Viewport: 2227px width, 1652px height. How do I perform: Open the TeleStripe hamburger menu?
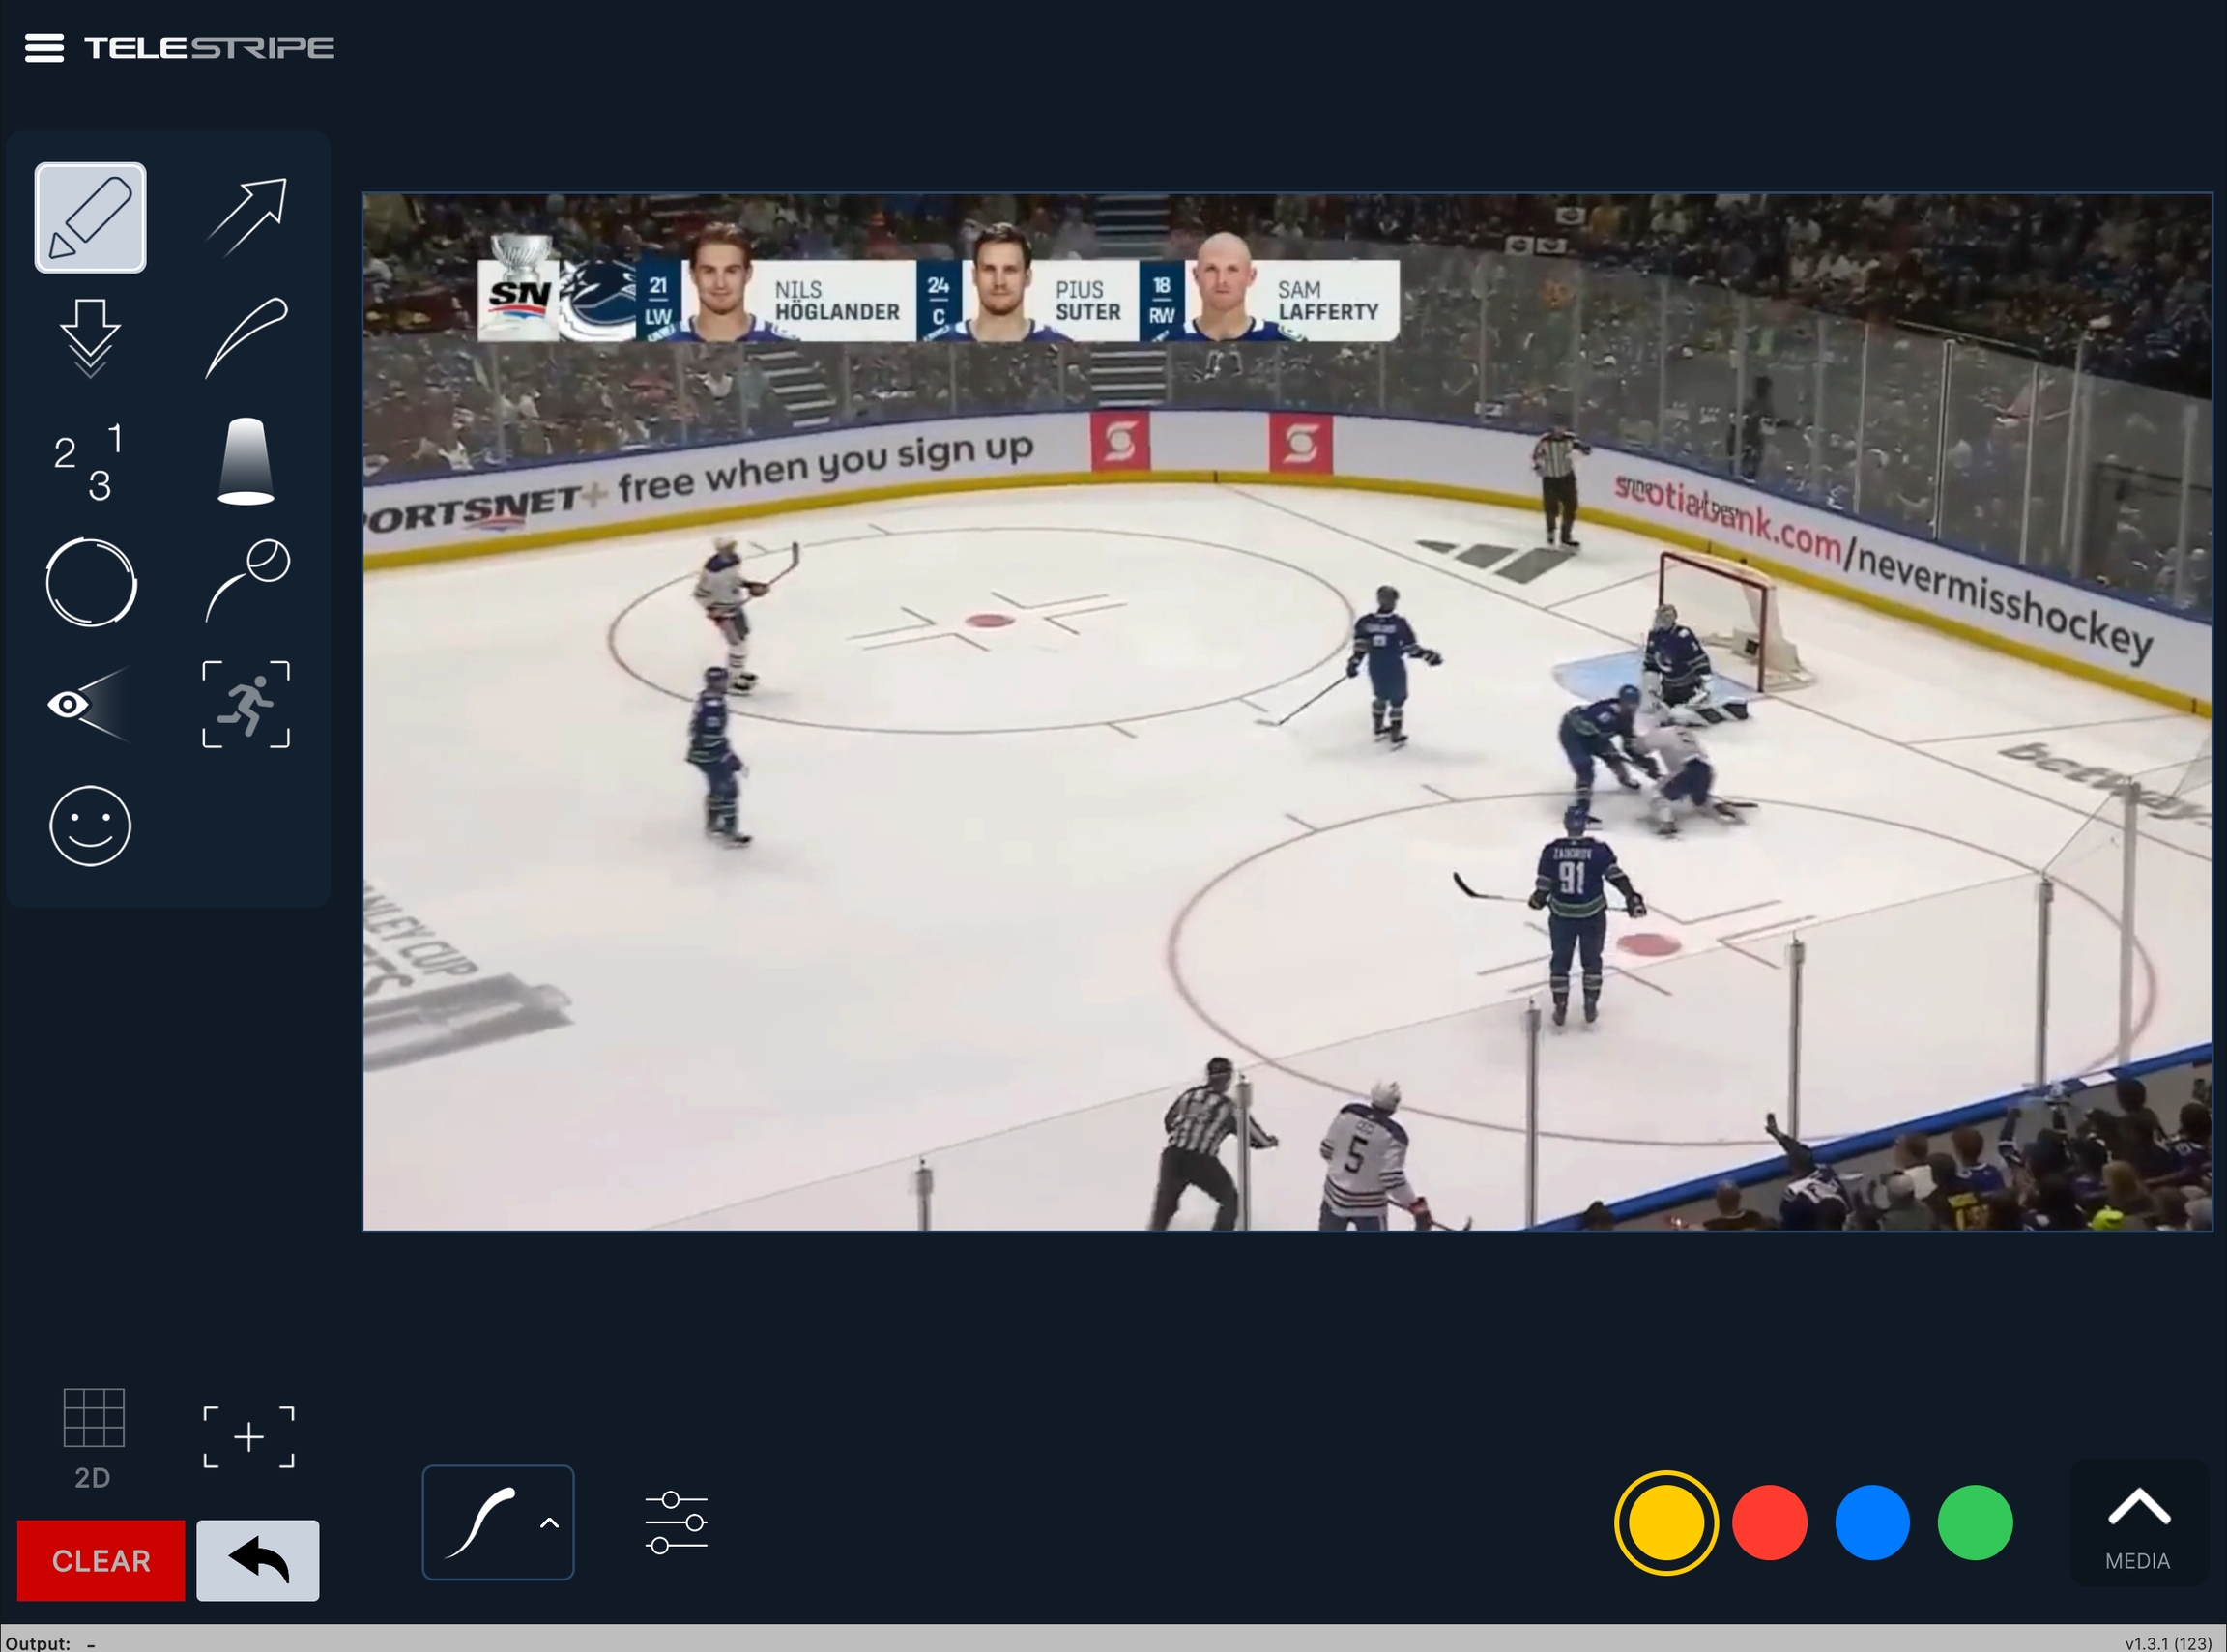click(44, 47)
